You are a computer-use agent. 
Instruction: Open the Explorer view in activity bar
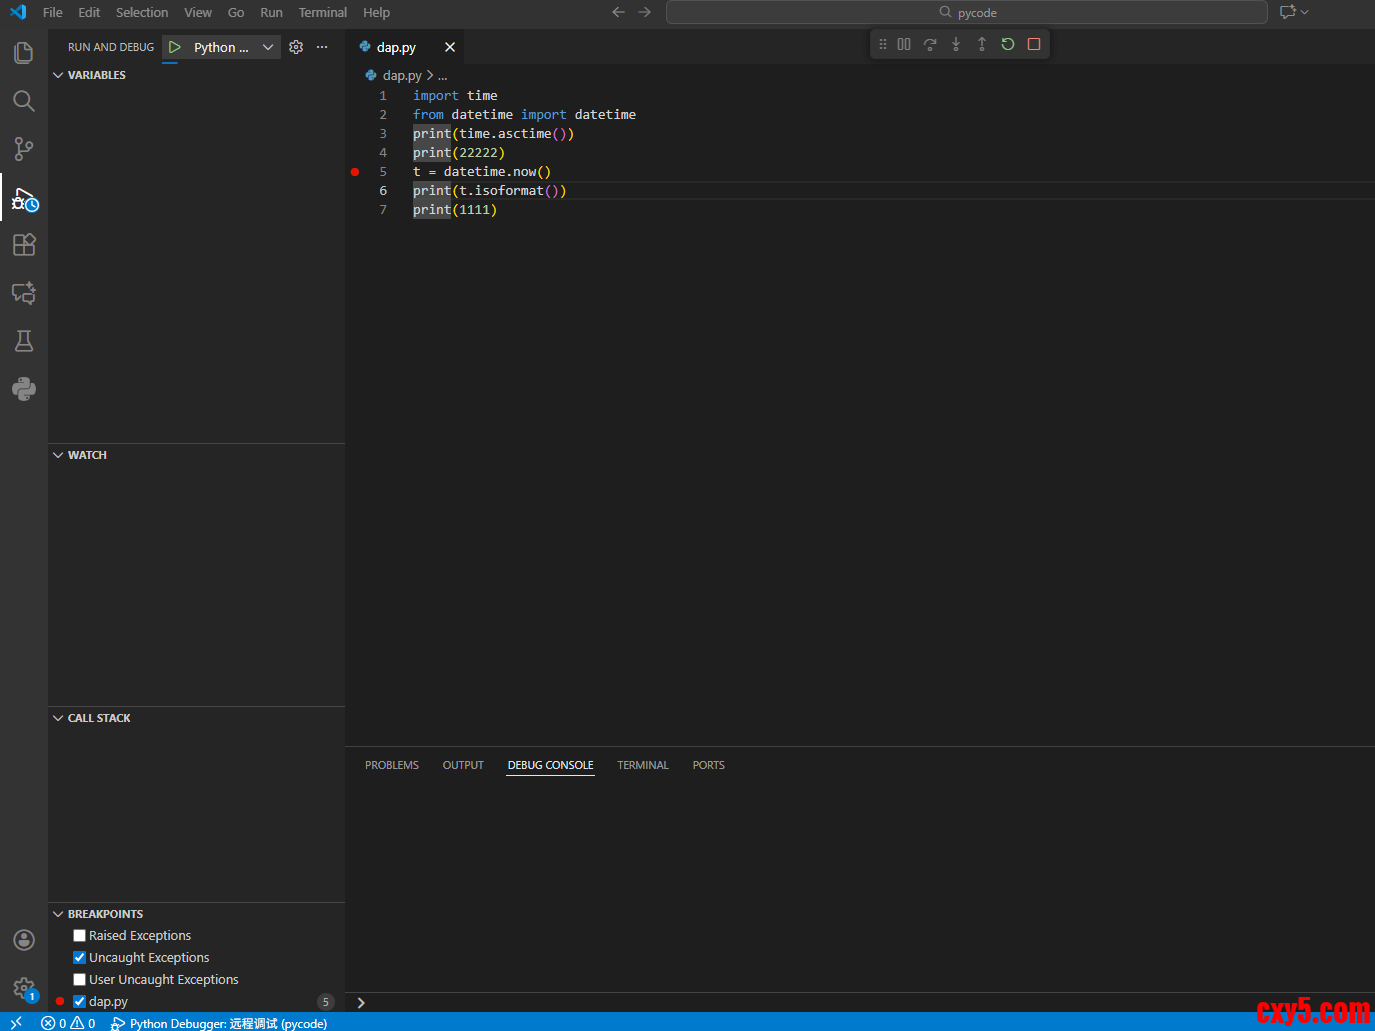point(24,53)
